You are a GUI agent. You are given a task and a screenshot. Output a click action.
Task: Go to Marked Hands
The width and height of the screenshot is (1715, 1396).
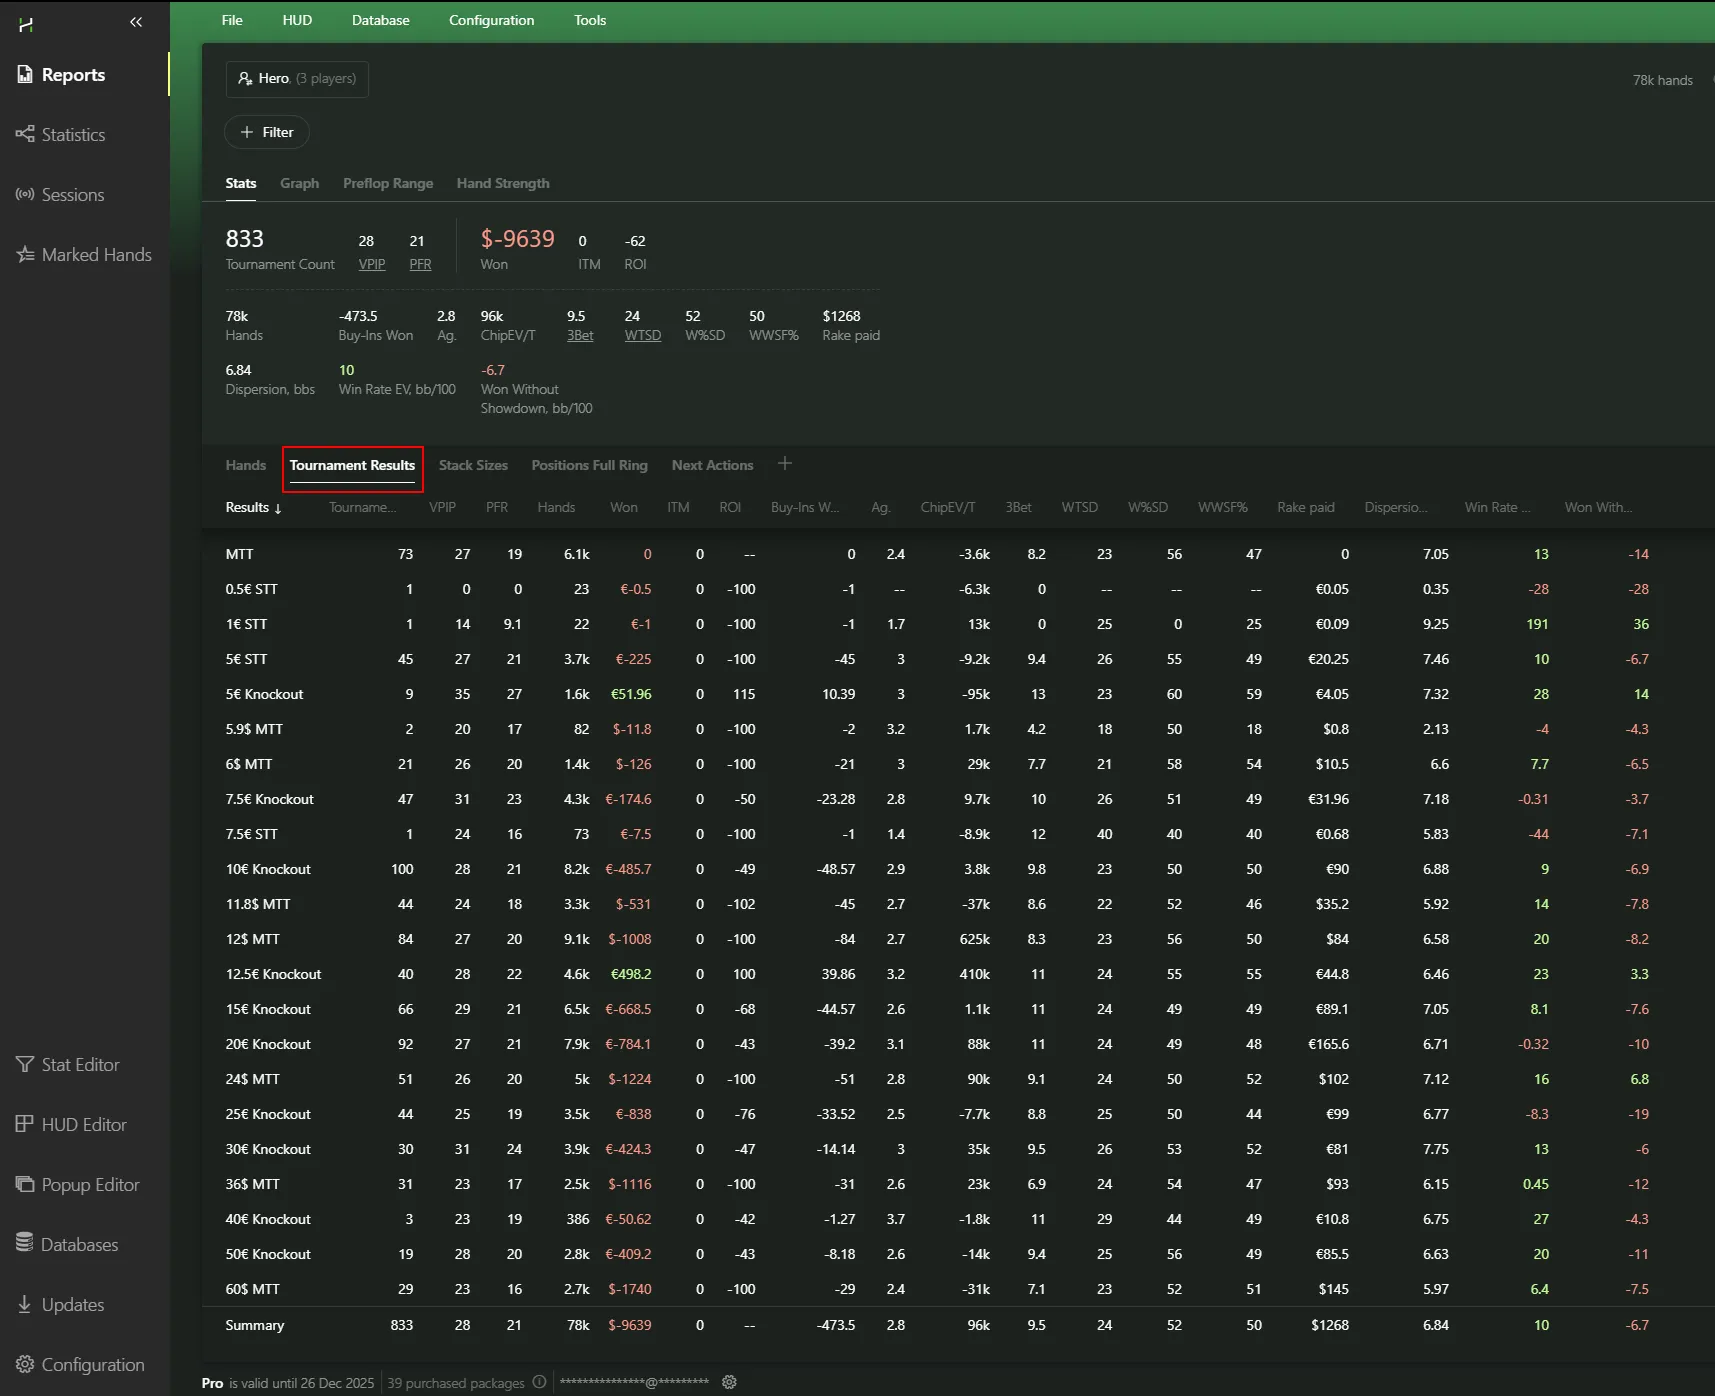pyautogui.click(x=96, y=255)
